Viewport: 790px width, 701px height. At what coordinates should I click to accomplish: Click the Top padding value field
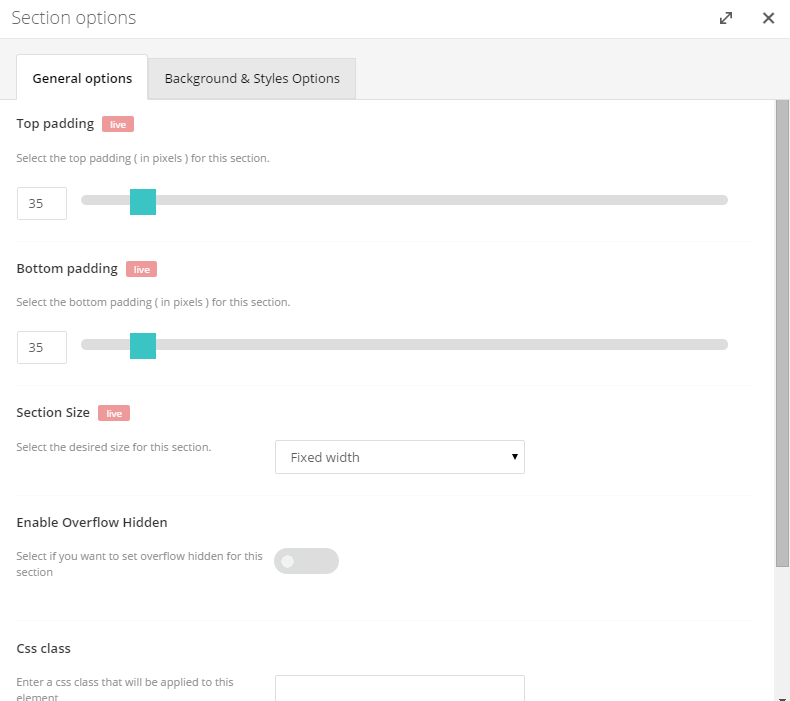pyautogui.click(x=42, y=204)
